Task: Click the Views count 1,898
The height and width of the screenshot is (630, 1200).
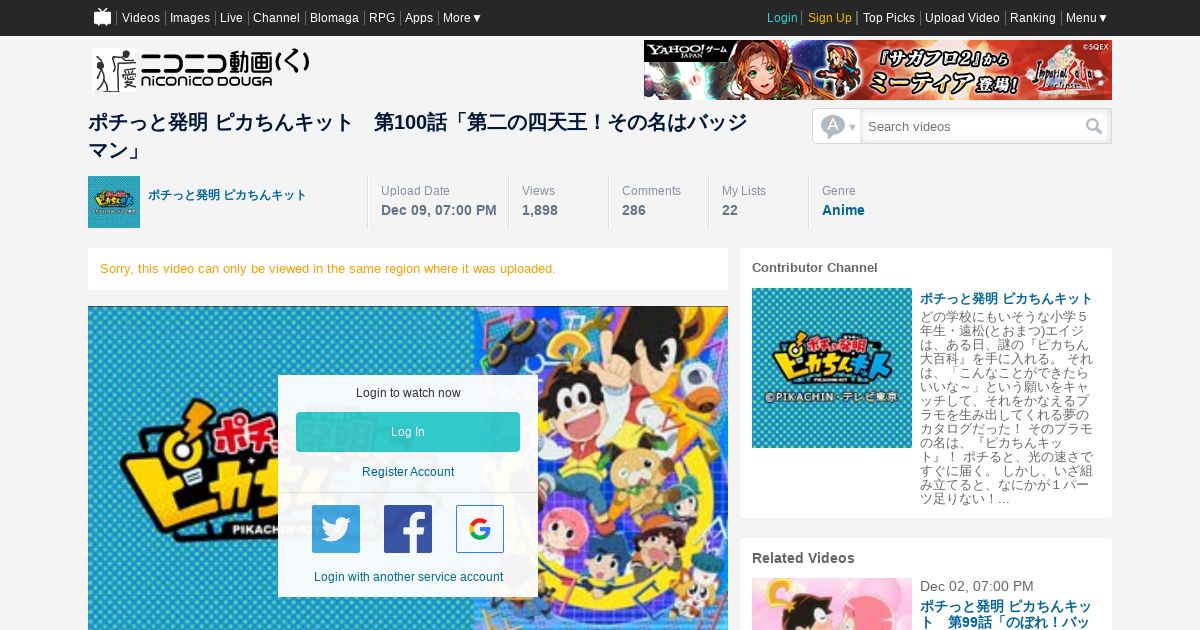Action: click(x=540, y=210)
